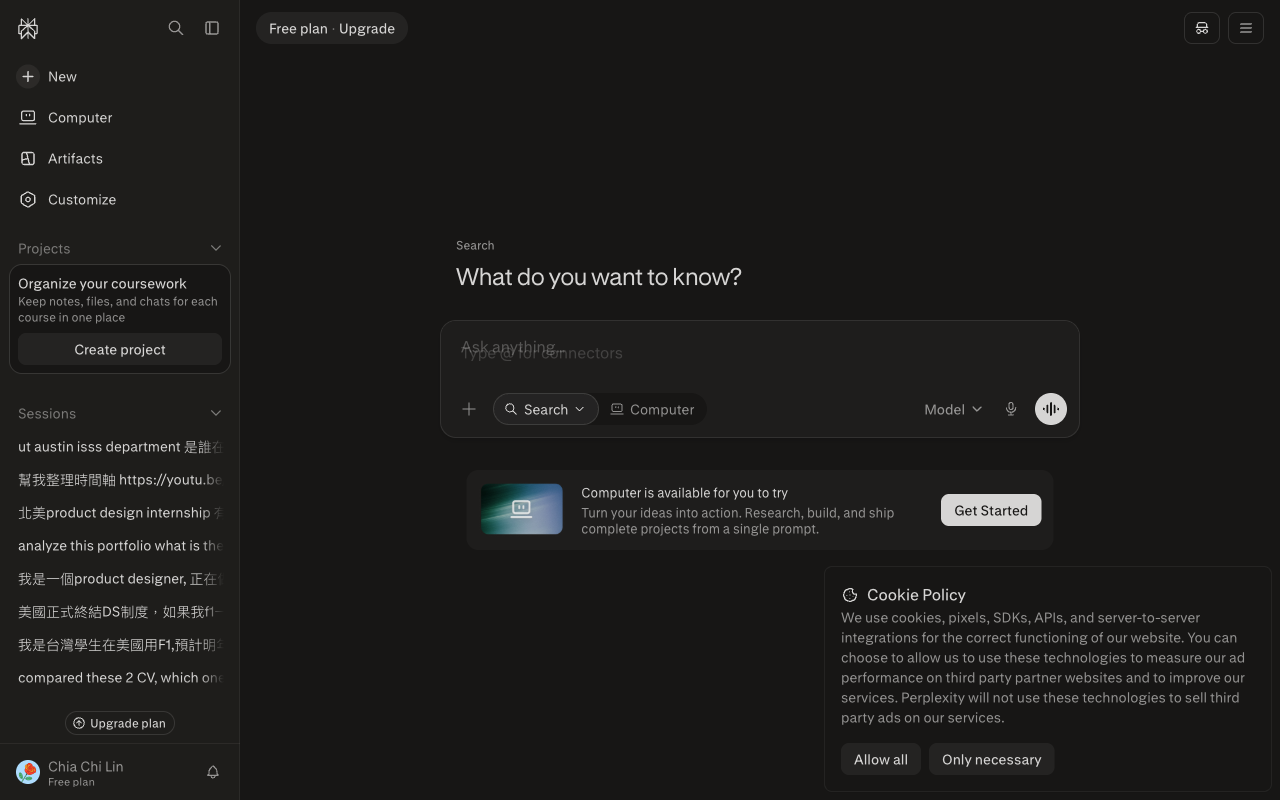Image resolution: width=1280 pixels, height=800 pixels.
Task: Open the Customize sidebar item
Action: pyautogui.click(x=120, y=199)
